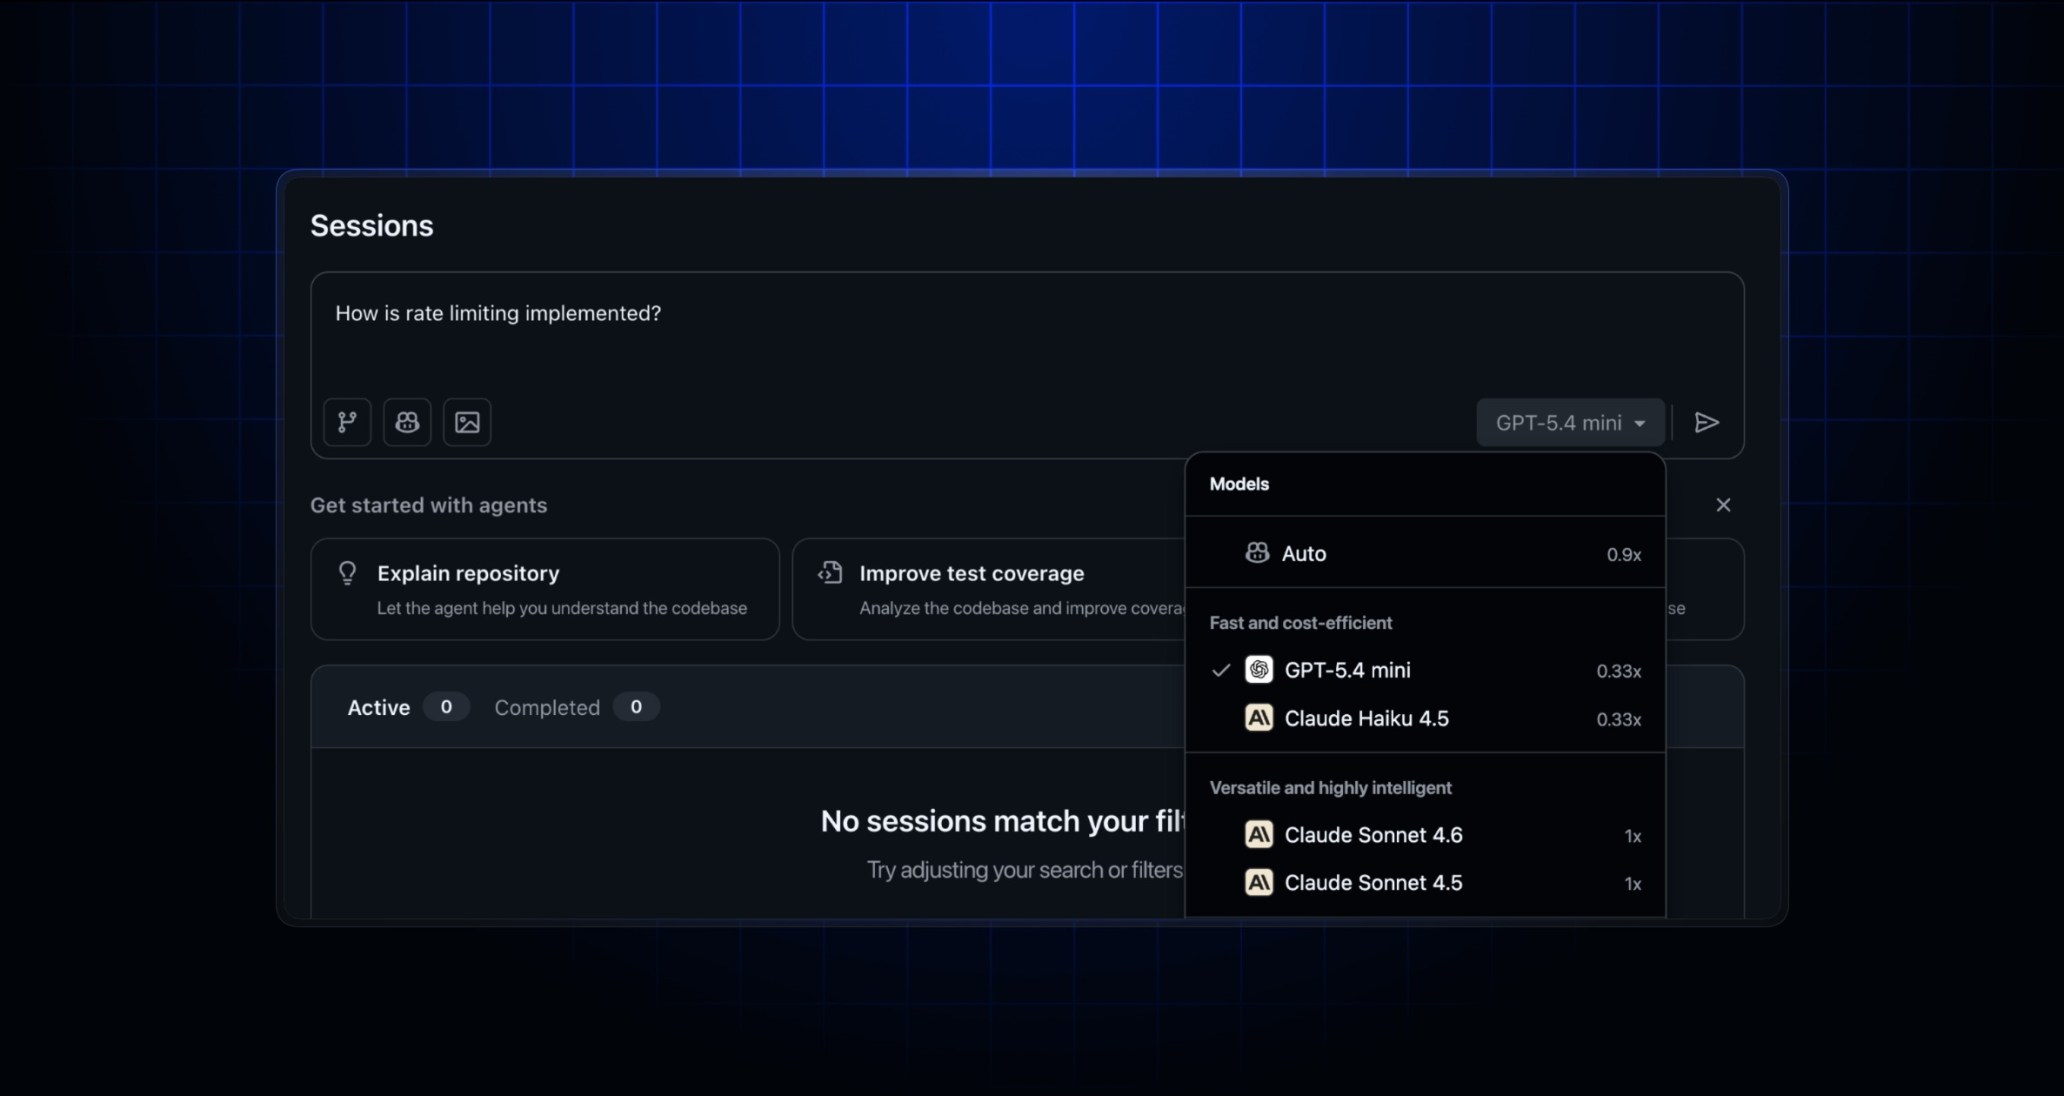Viewport: 2064px width, 1096px height.
Task: Click the Active tab count badge
Action: [x=446, y=707]
